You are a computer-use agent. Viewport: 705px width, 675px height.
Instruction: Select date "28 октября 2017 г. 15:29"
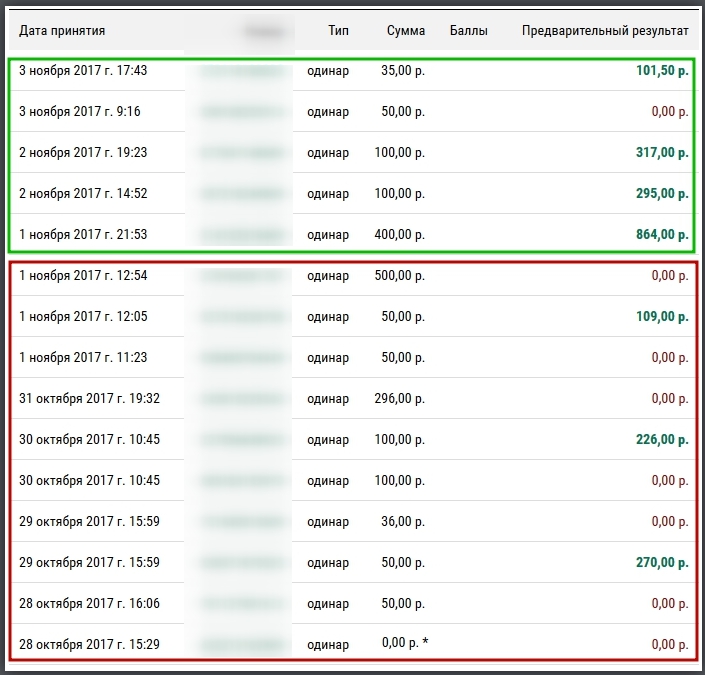(x=89, y=644)
